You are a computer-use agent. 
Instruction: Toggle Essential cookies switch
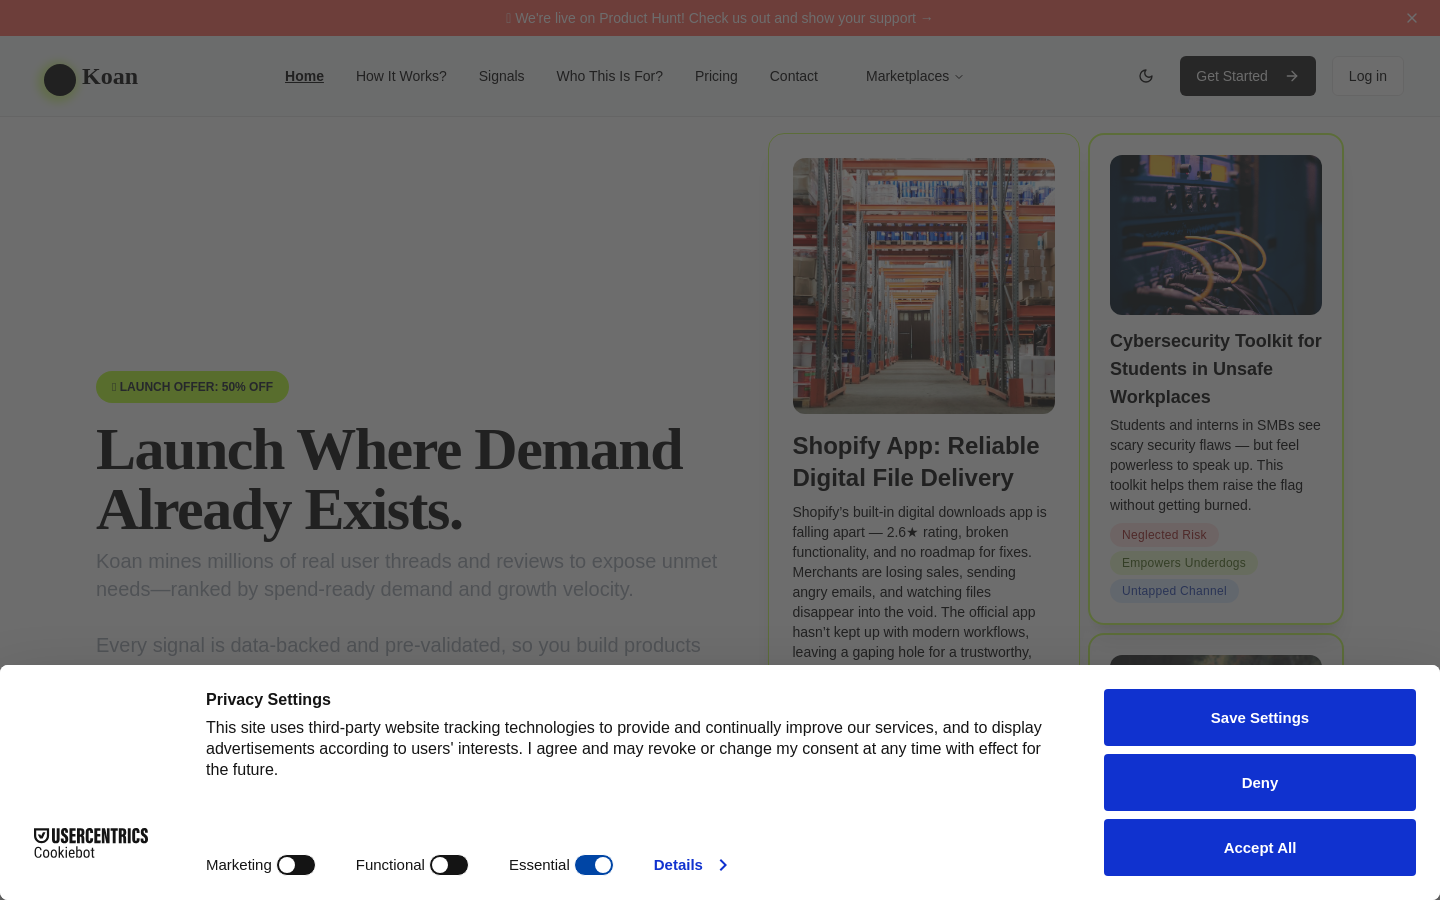coord(594,865)
